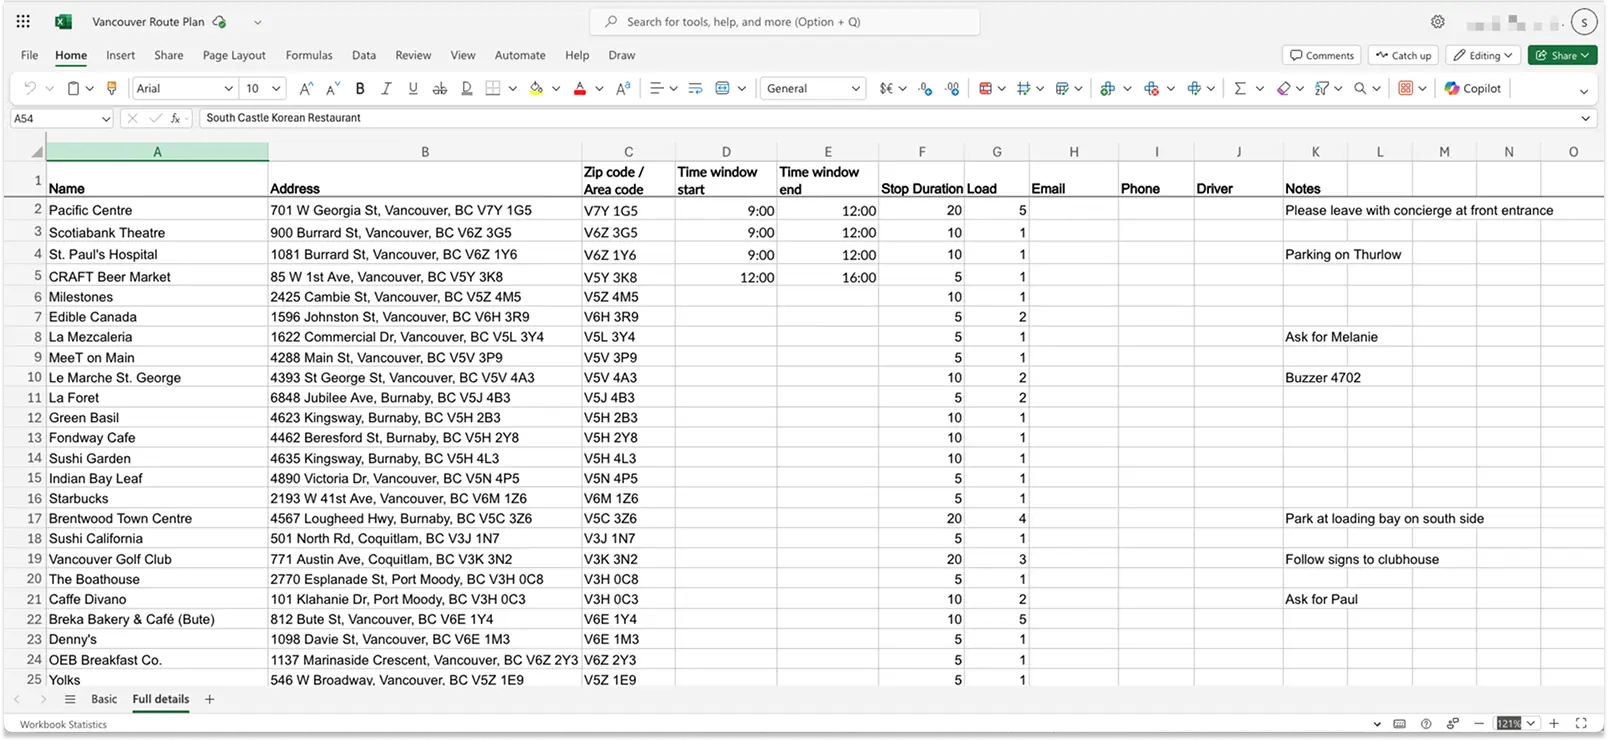This screenshot has height=741, width=1608.
Task: Click the insert function fx icon
Action: coord(175,118)
